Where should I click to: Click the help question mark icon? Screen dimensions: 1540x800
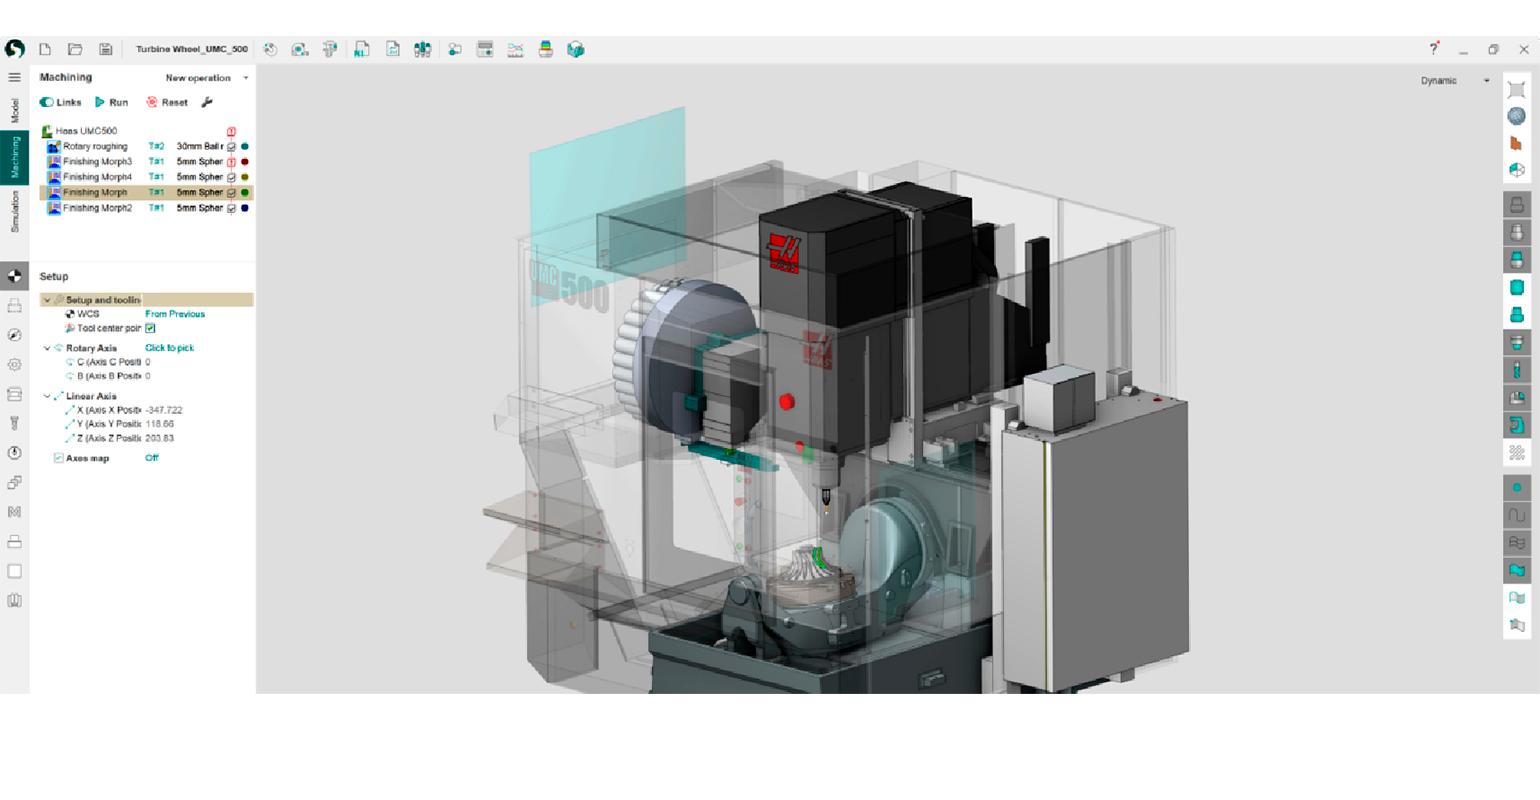point(1433,49)
